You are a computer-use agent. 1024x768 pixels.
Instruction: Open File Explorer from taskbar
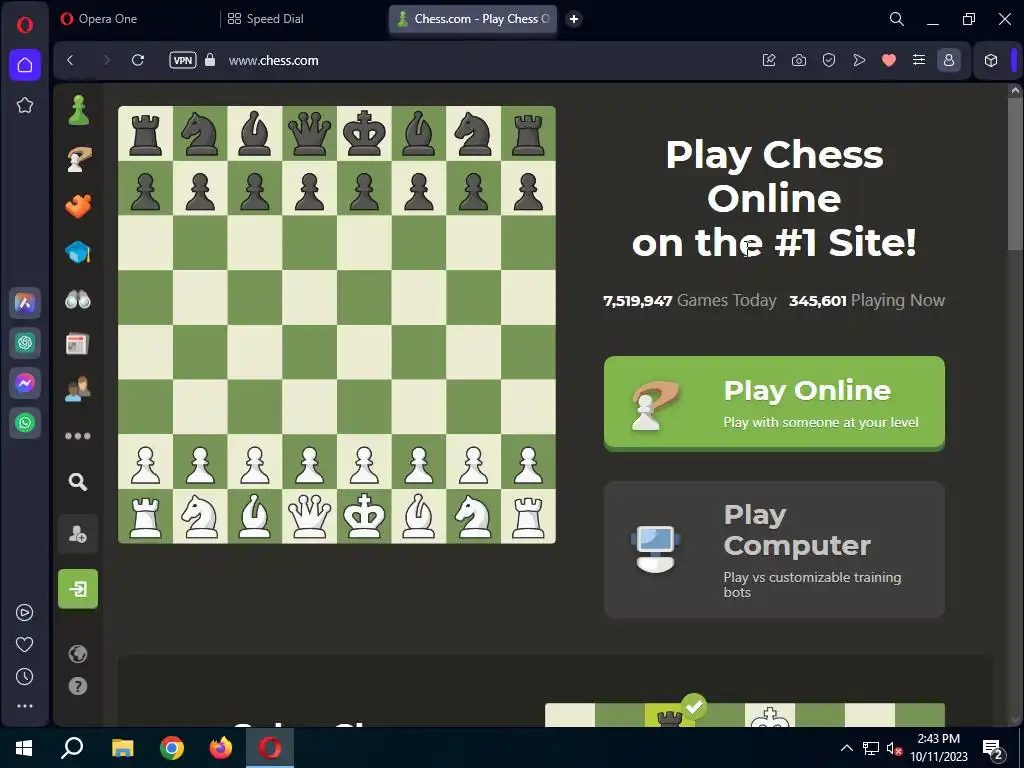point(122,748)
